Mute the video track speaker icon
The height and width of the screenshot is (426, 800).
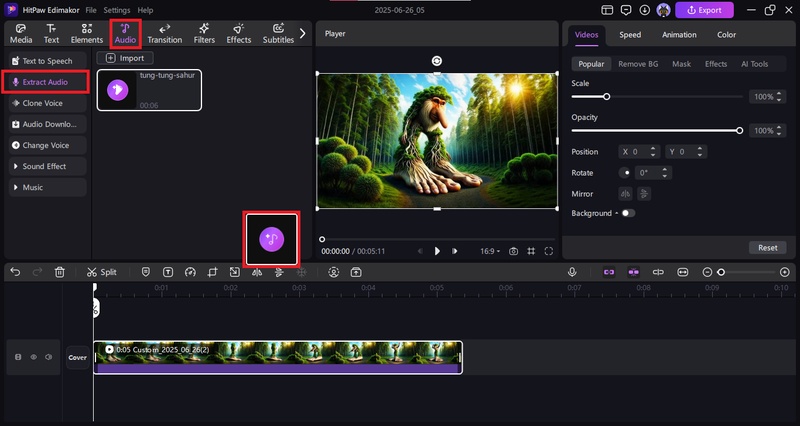48,357
